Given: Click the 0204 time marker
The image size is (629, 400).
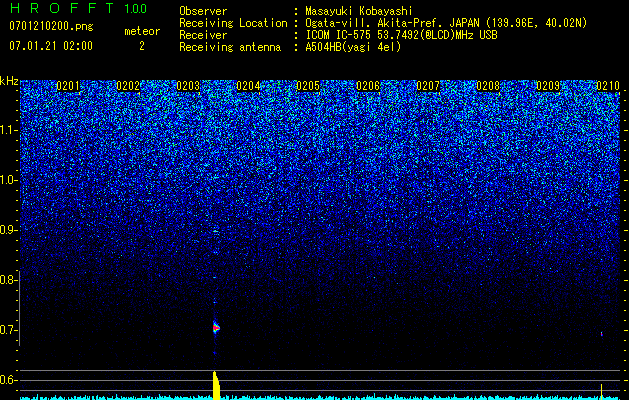Looking at the screenshot, I should tap(248, 86).
